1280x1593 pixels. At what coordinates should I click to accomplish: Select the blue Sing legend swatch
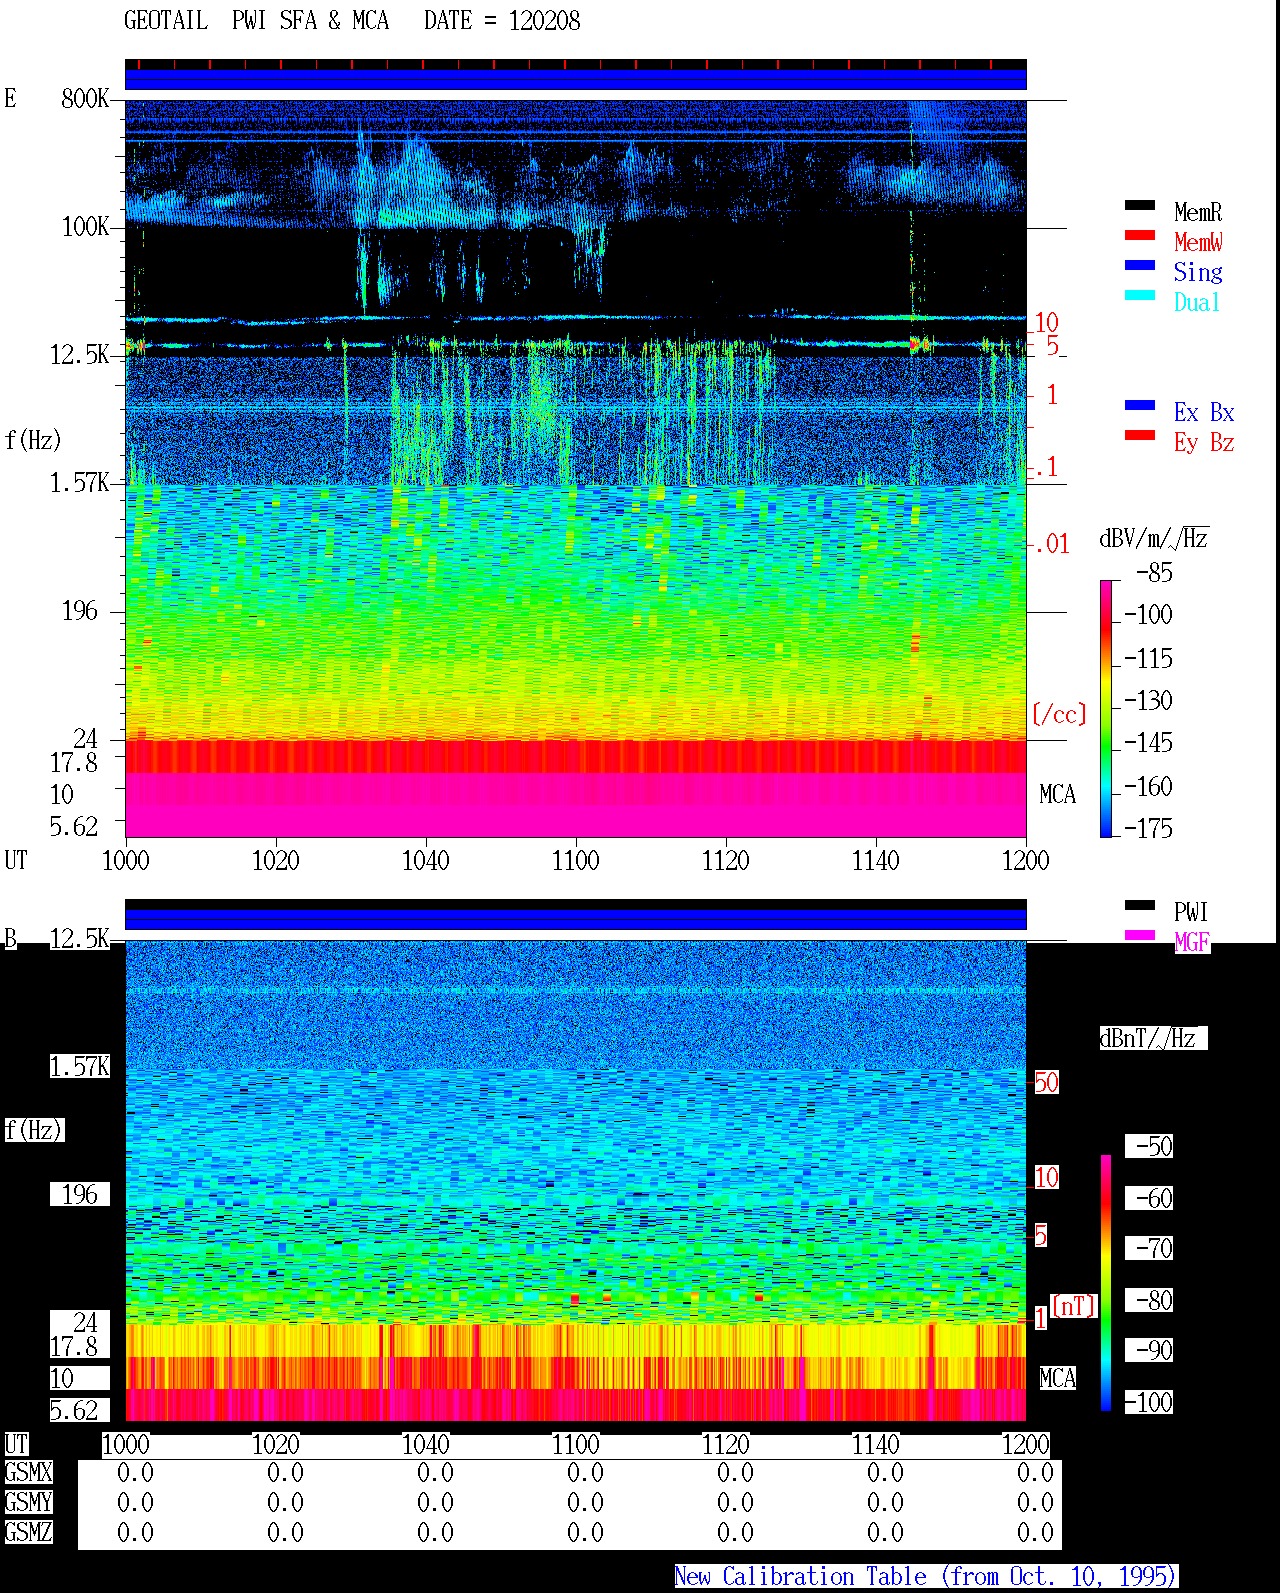(1139, 266)
